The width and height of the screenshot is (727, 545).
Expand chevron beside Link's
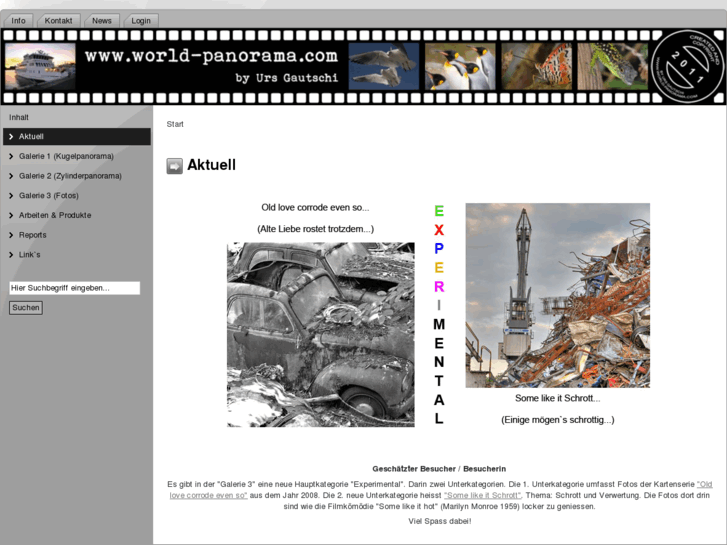(x=11, y=255)
